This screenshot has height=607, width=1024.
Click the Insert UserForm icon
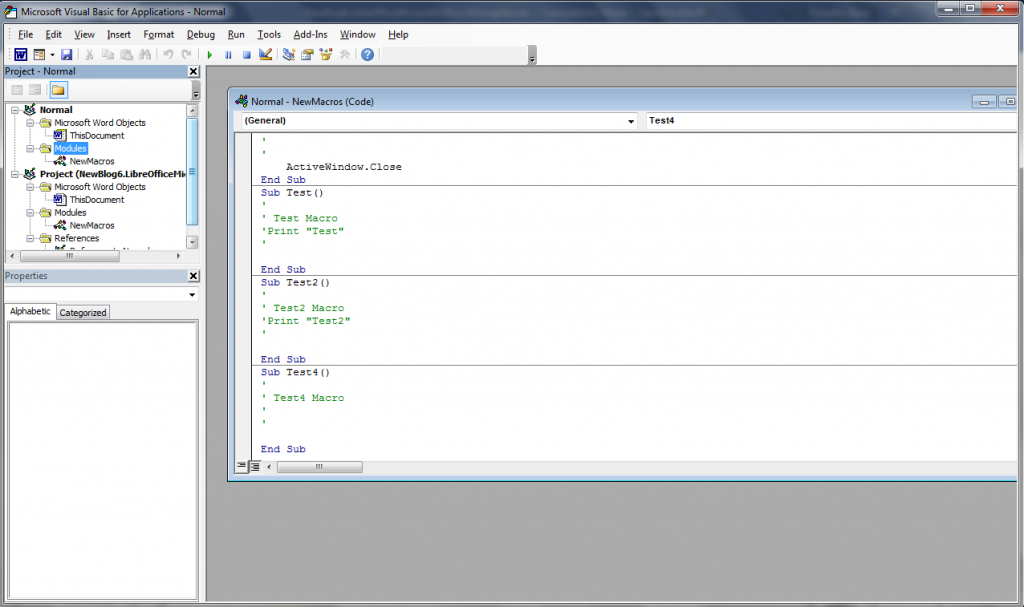pyautogui.click(x=39, y=54)
